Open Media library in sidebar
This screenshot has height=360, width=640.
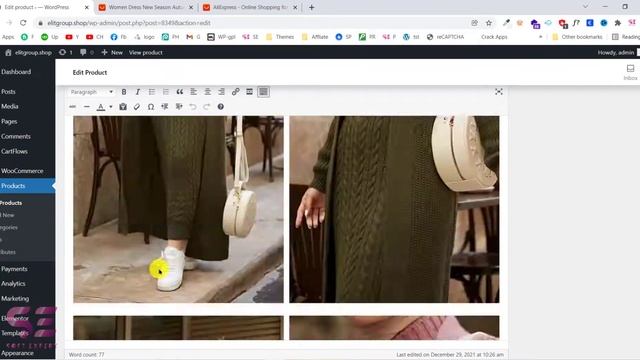[x=10, y=107]
